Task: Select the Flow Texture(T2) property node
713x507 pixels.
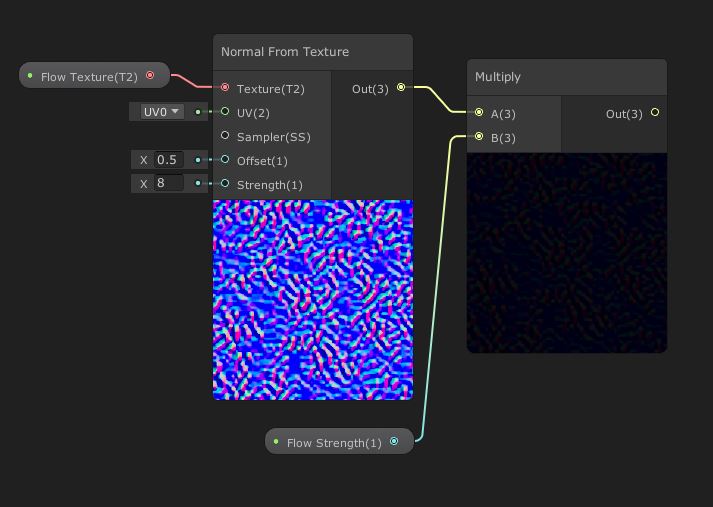Action: (88, 77)
